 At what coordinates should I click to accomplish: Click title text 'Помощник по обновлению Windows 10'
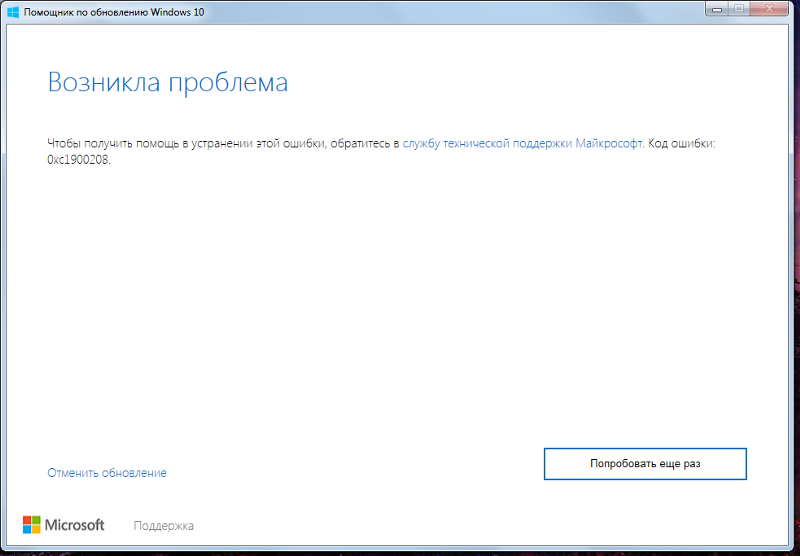click(x=114, y=12)
